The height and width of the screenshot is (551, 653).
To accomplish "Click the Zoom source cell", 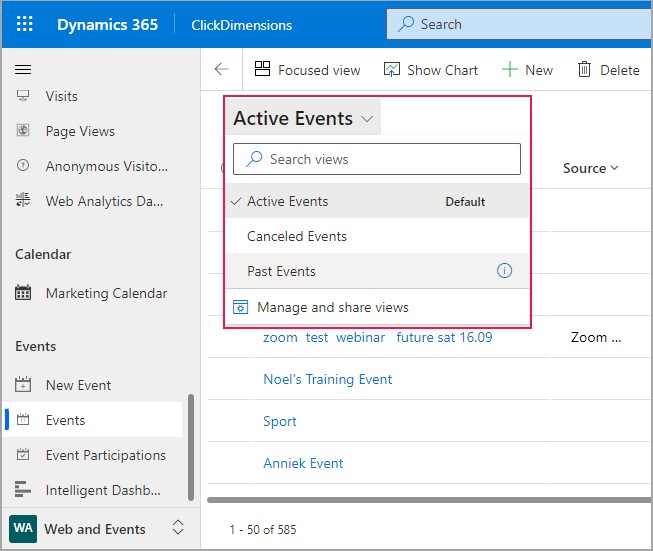I will click(x=596, y=337).
